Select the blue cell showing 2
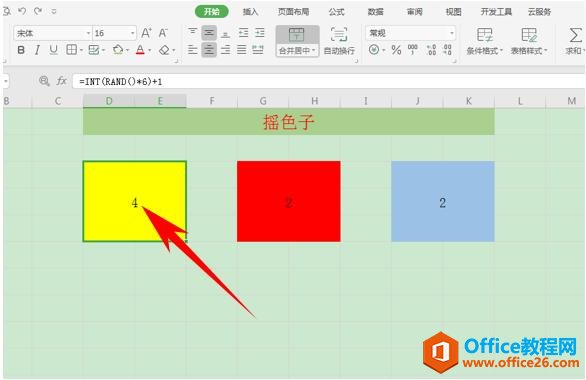Viewport: 586px width, 380px height. tap(442, 201)
